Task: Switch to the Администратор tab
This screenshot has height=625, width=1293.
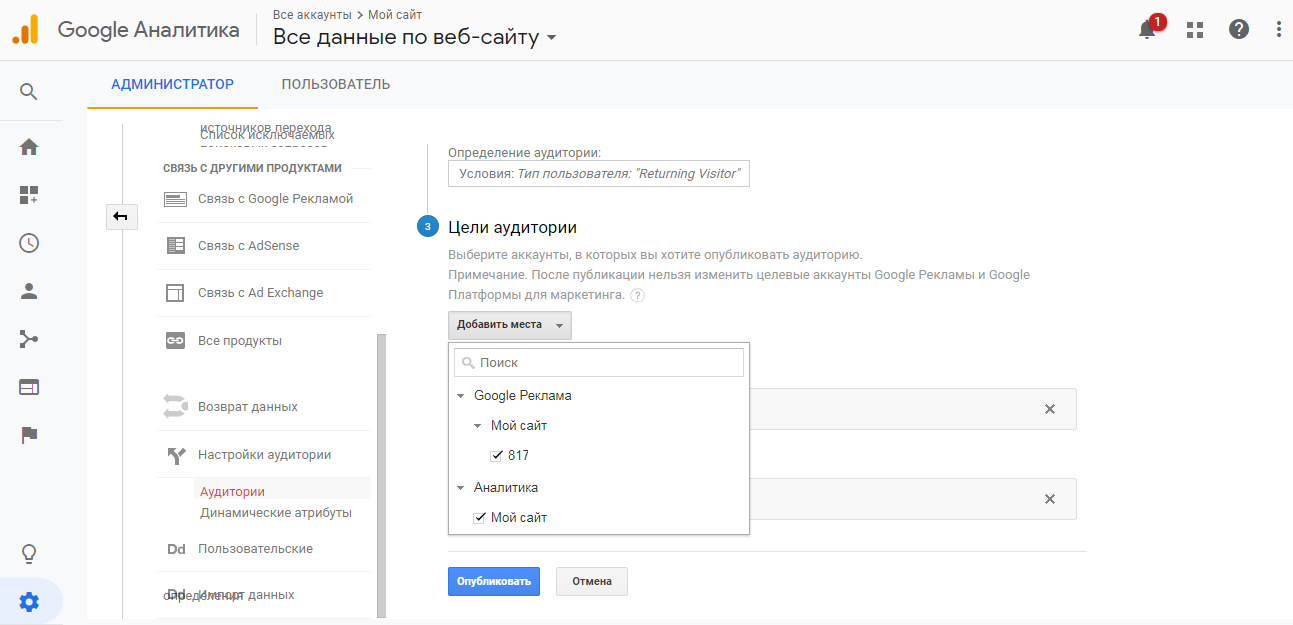Action: click(x=172, y=84)
